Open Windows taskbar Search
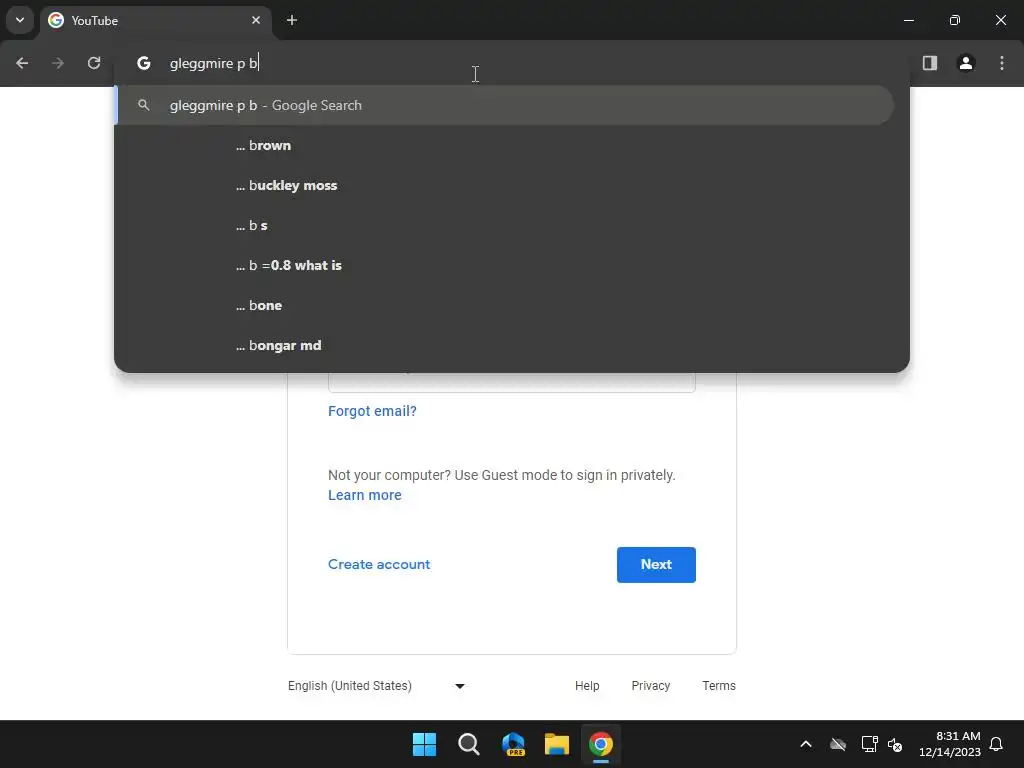 point(468,744)
